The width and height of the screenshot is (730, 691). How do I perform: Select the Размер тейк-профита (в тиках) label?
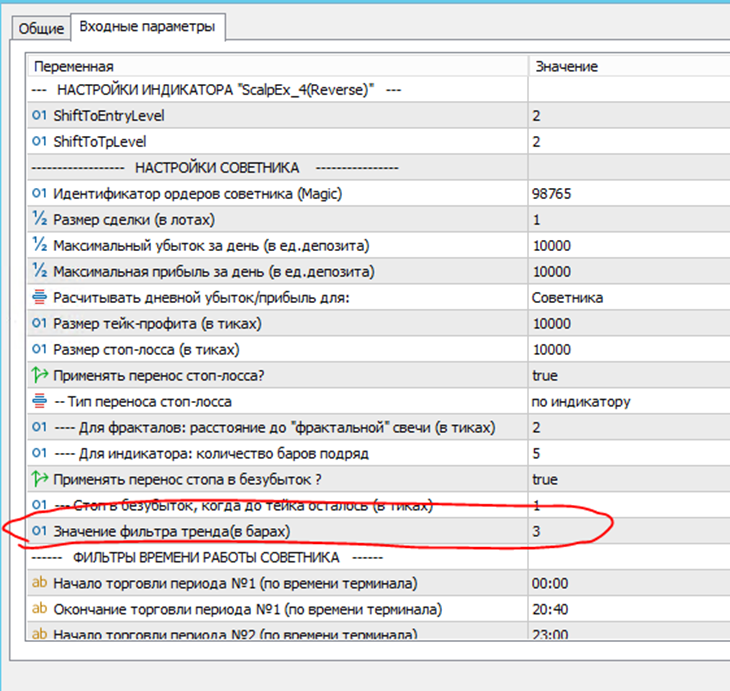[157, 324]
